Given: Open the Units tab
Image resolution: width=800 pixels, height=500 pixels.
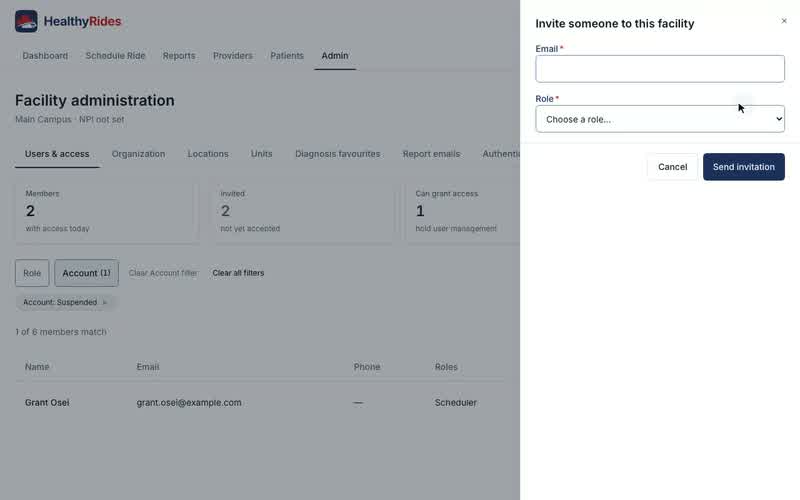Looking at the screenshot, I should pos(261,154).
